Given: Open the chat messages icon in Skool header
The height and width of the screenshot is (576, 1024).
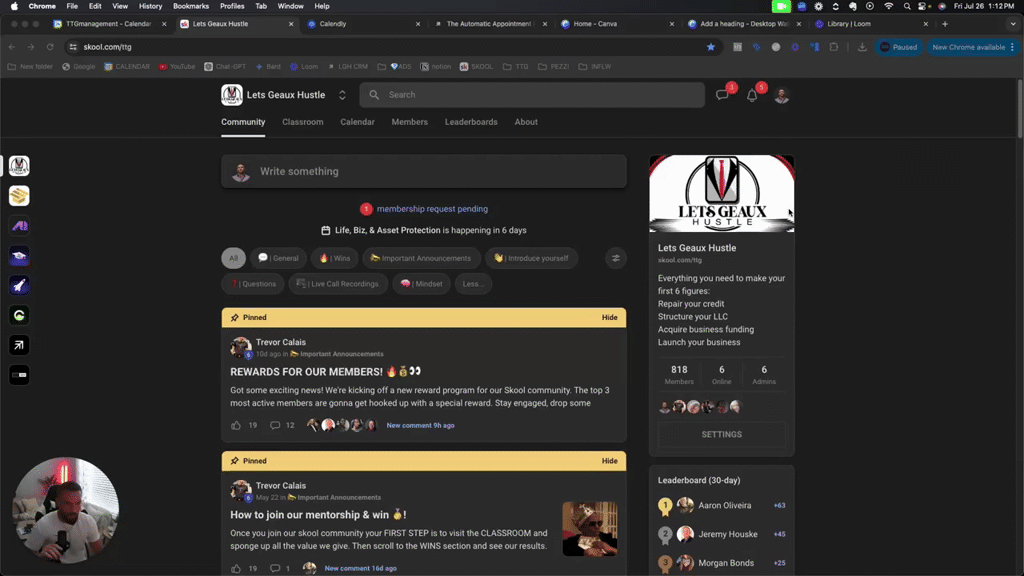Looking at the screenshot, I should click(x=722, y=94).
